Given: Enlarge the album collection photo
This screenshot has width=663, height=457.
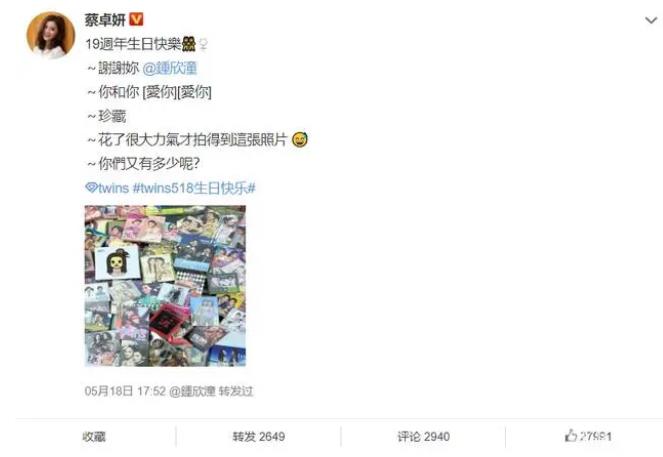Looking at the screenshot, I should [165, 286].
